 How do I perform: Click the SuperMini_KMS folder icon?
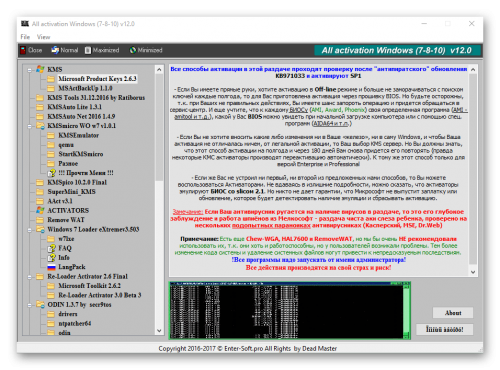pyautogui.click(x=40, y=192)
